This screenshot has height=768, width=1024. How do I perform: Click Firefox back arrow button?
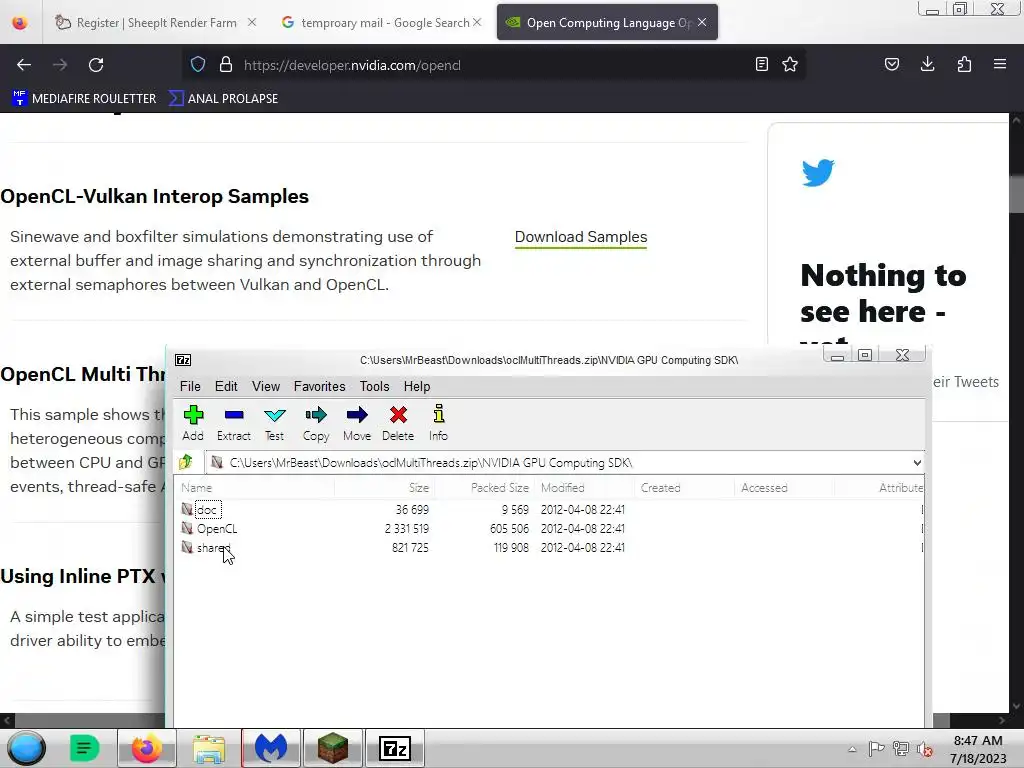tap(24, 65)
